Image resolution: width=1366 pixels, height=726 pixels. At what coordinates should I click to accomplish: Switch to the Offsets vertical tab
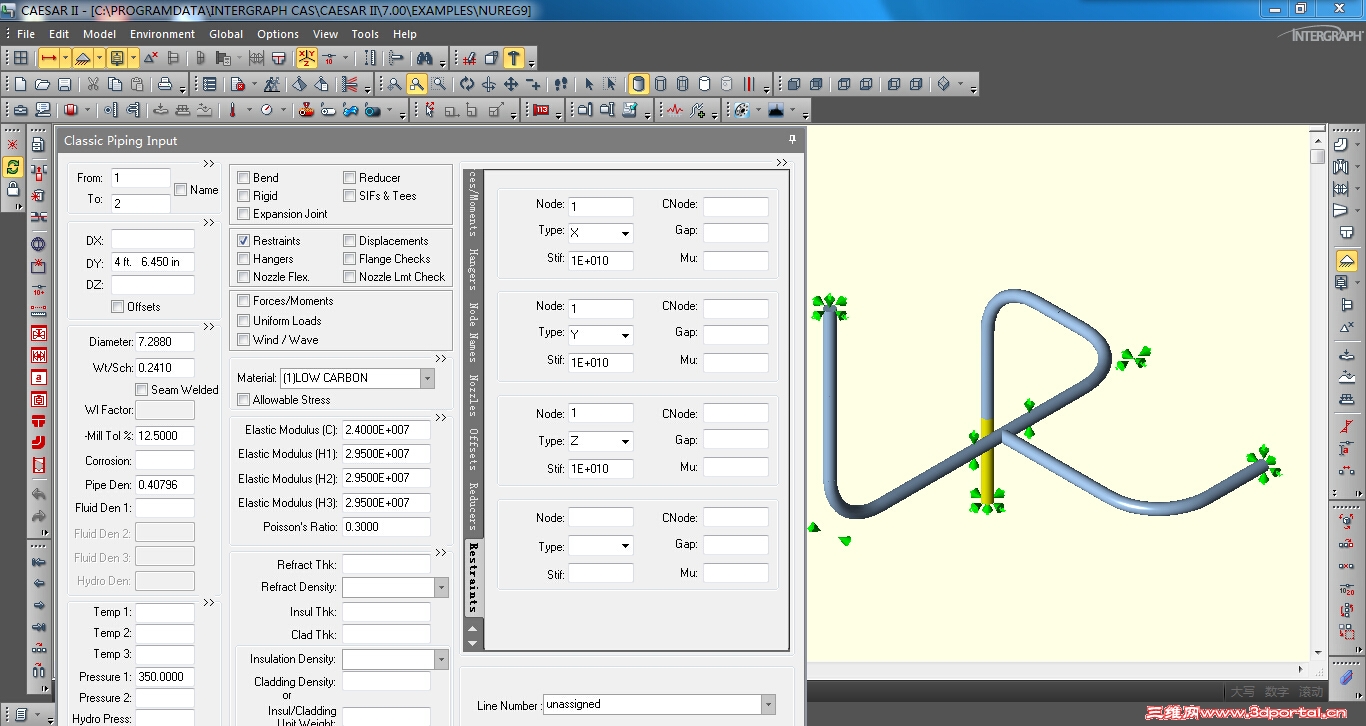pyautogui.click(x=473, y=450)
